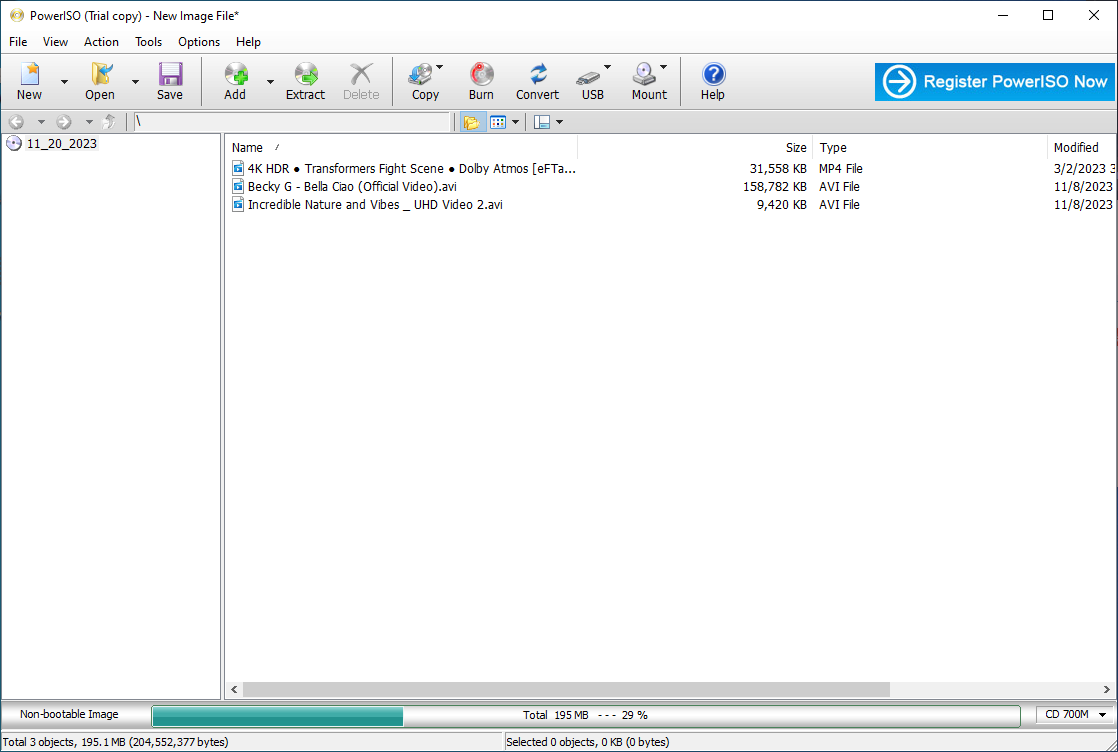Click the Register PowerISO Now banner
The width and height of the screenshot is (1118, 752).
(x=994, y=82)
